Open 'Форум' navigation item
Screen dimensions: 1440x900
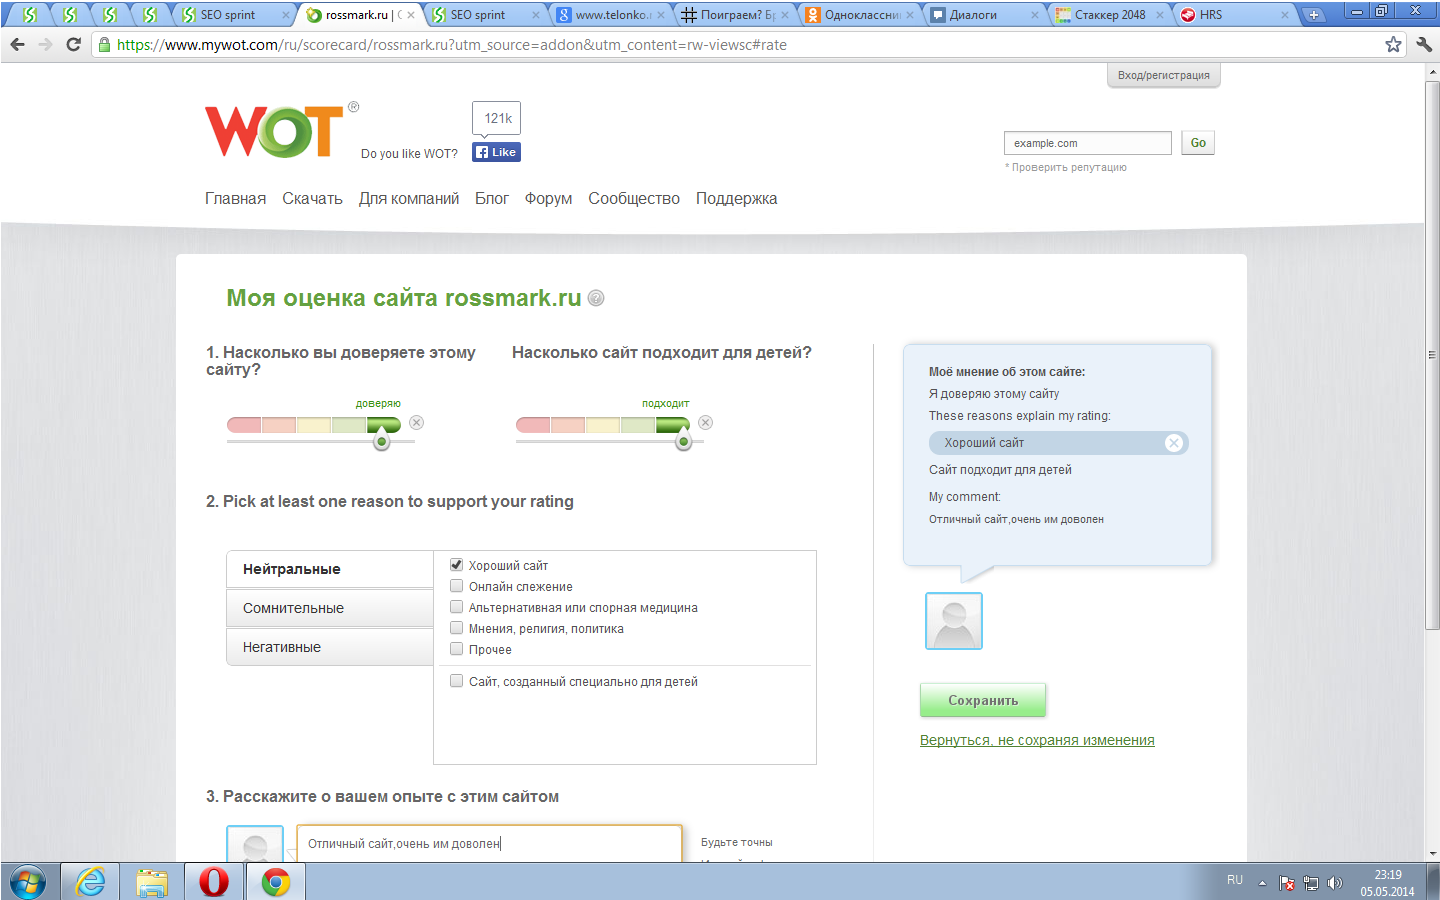coord(548,198)
